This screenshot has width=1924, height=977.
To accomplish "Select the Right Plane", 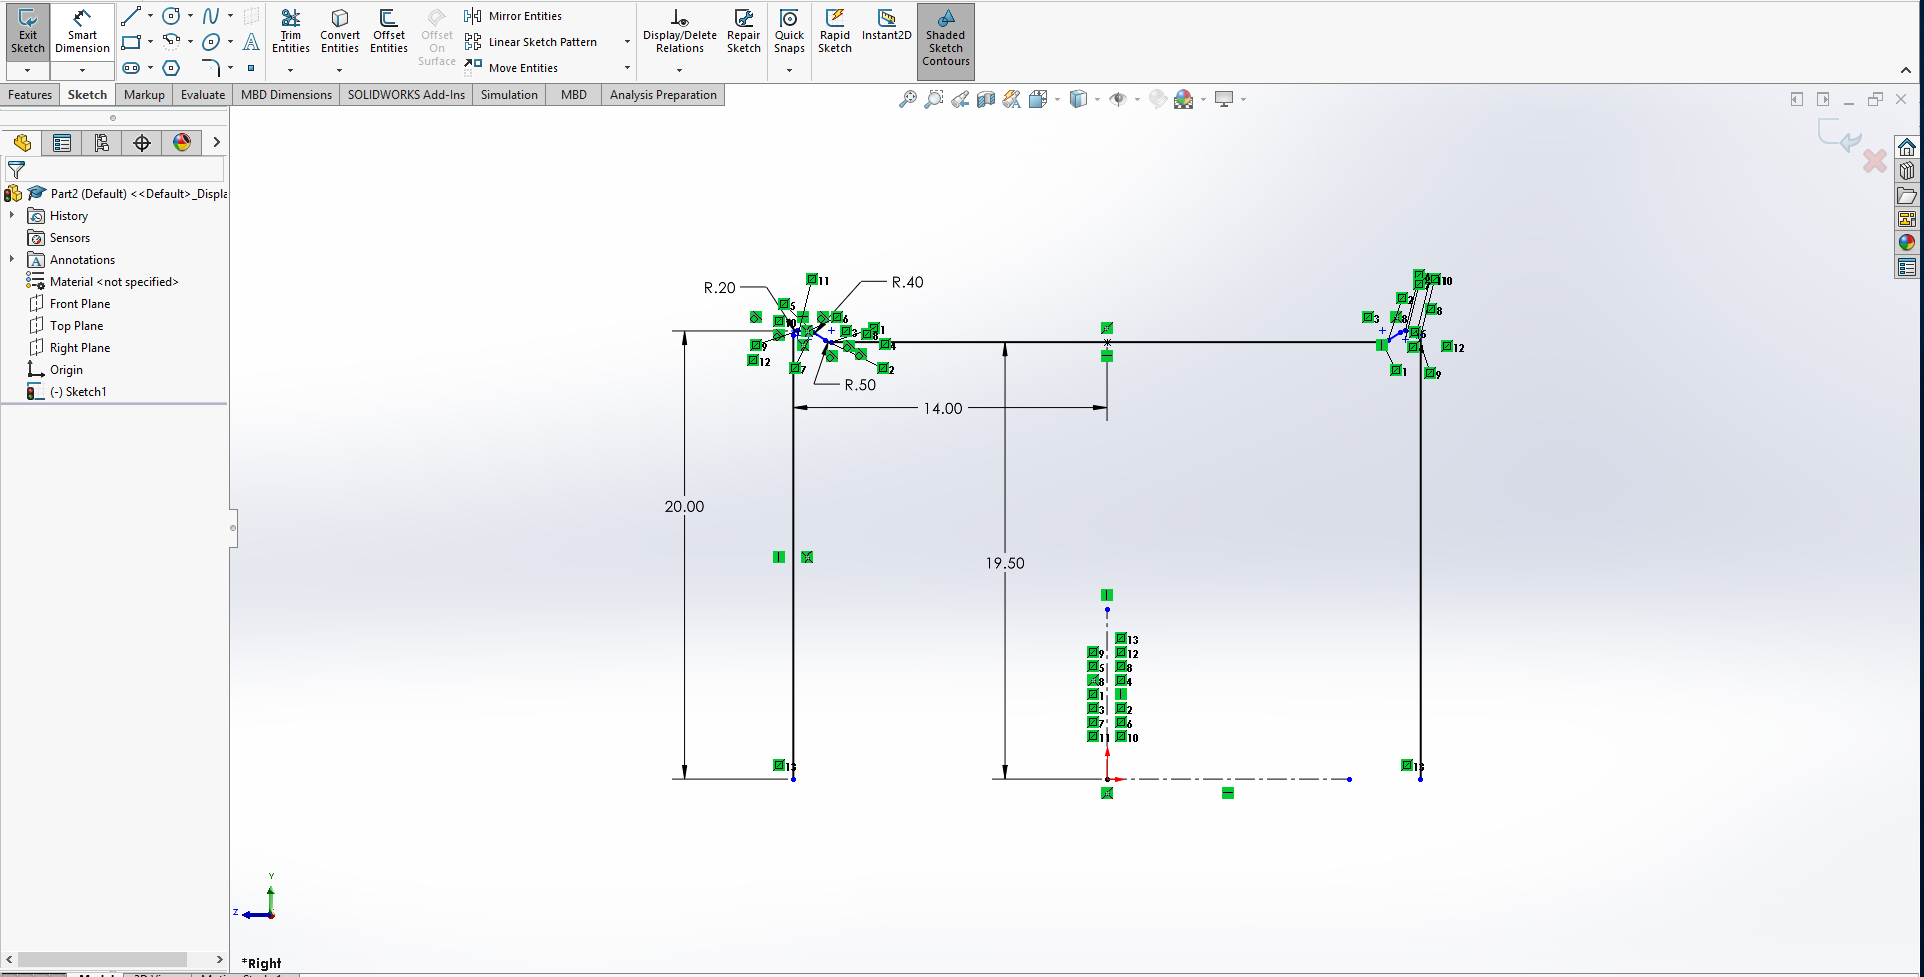I will click(80, 348).
